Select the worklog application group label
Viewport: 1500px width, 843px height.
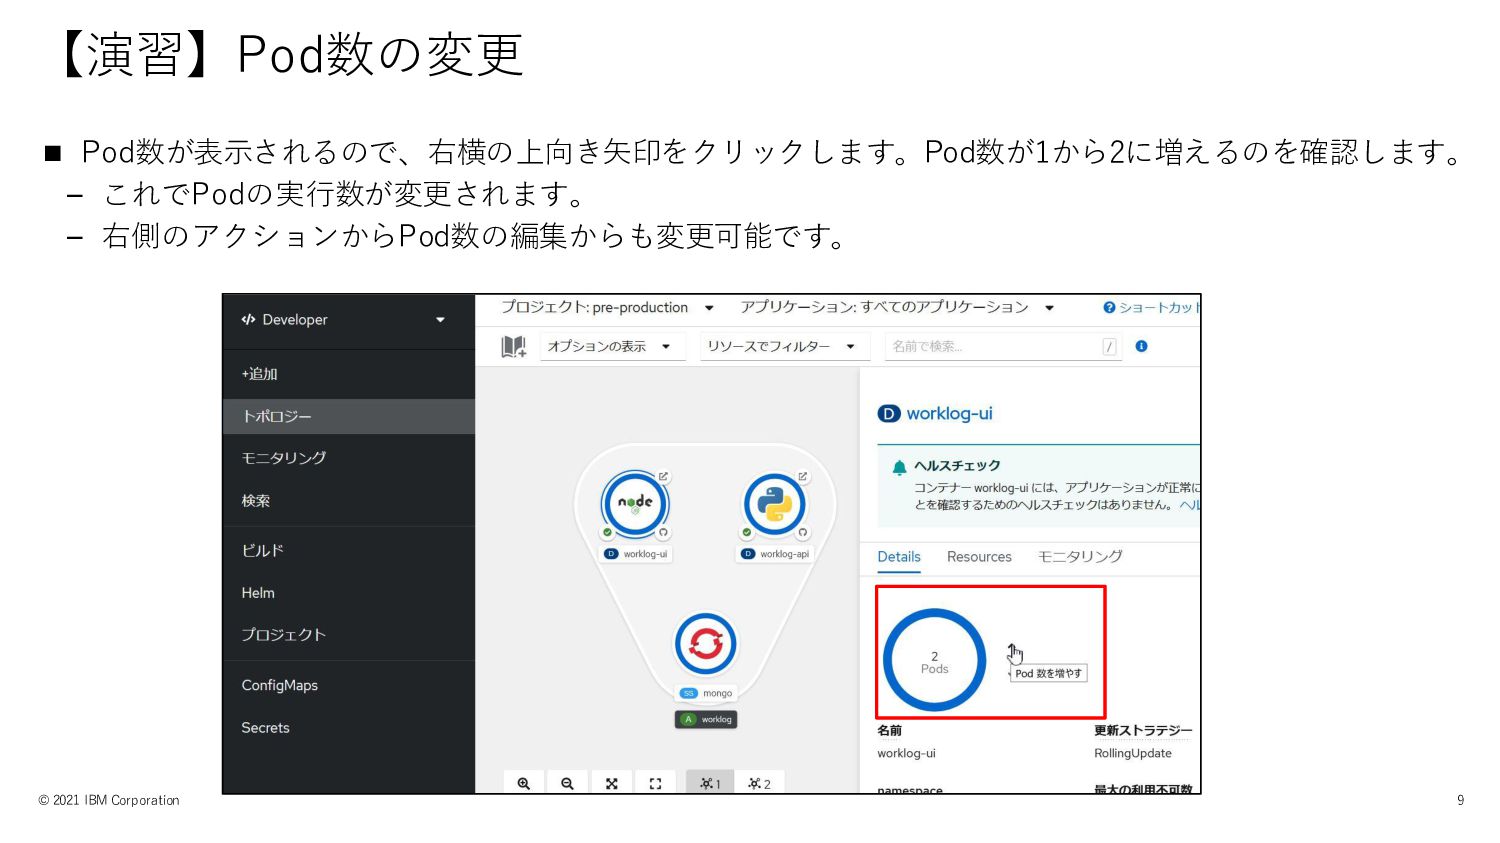tap(706, 719)
